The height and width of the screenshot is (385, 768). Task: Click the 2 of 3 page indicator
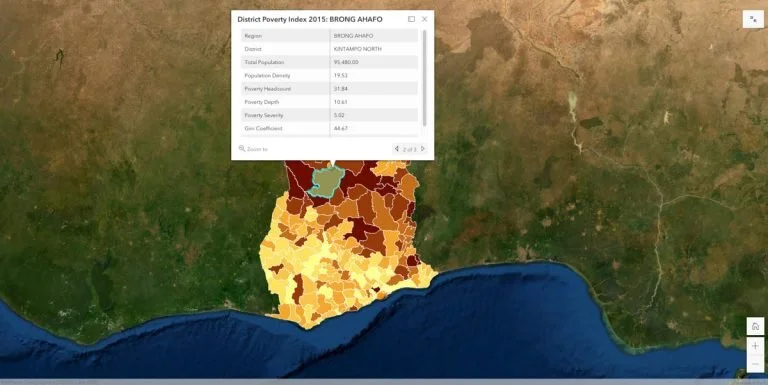tap(409, 149)
